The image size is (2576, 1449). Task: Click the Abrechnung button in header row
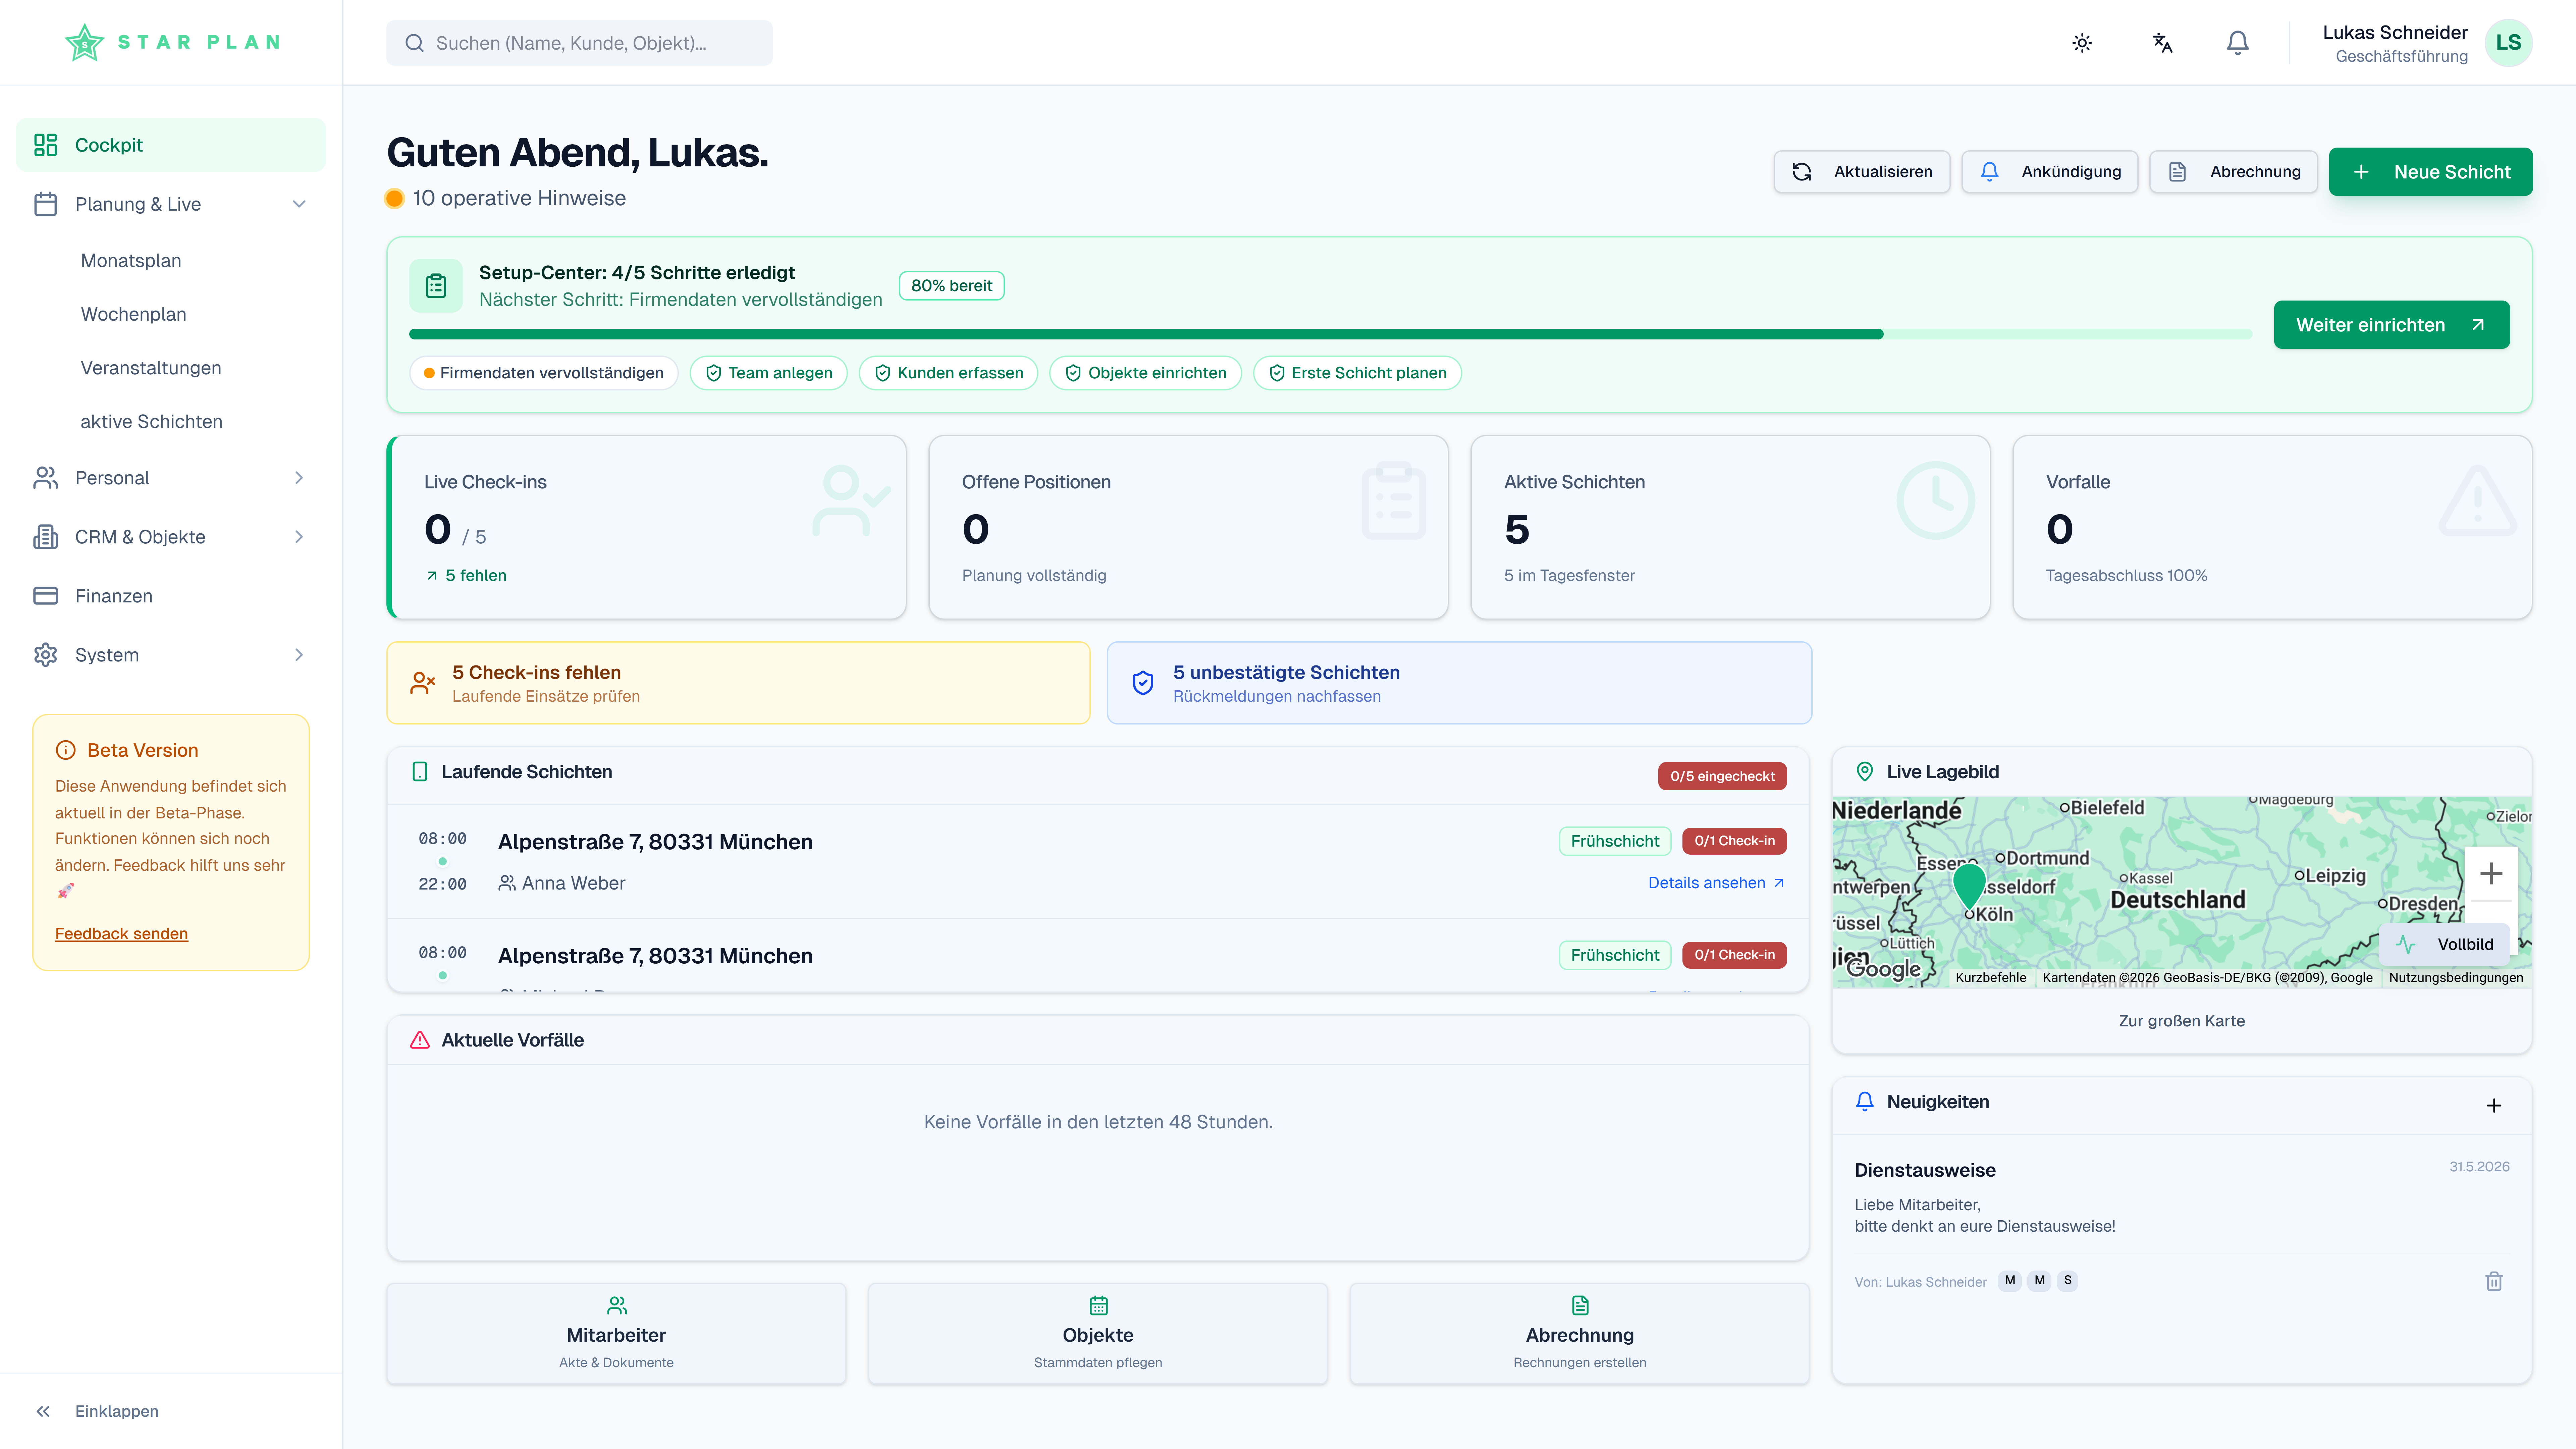tap(2234, 172)
